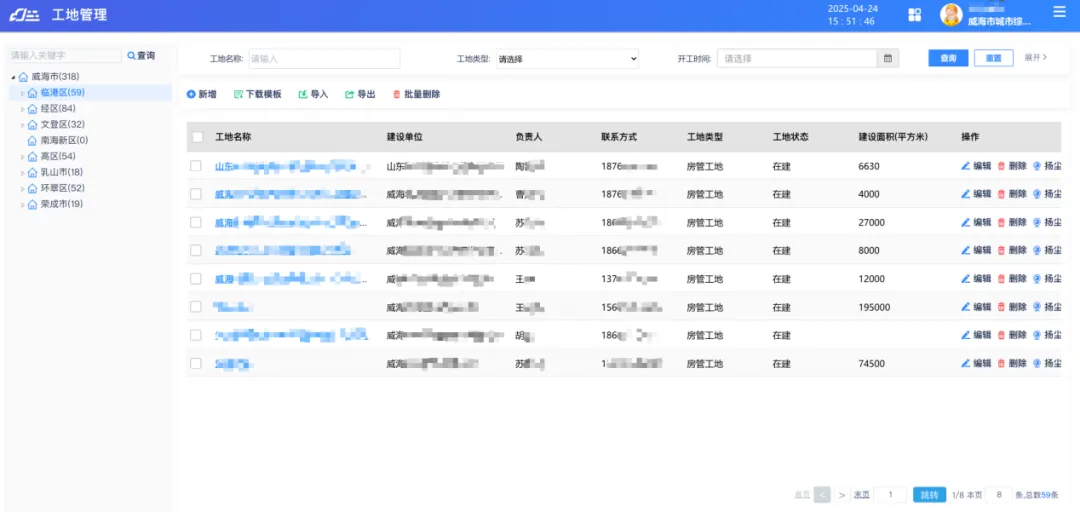
Task: Click the calendar icon in 开工时间 field
Action: pyautogui.click(x=887, y=59)
